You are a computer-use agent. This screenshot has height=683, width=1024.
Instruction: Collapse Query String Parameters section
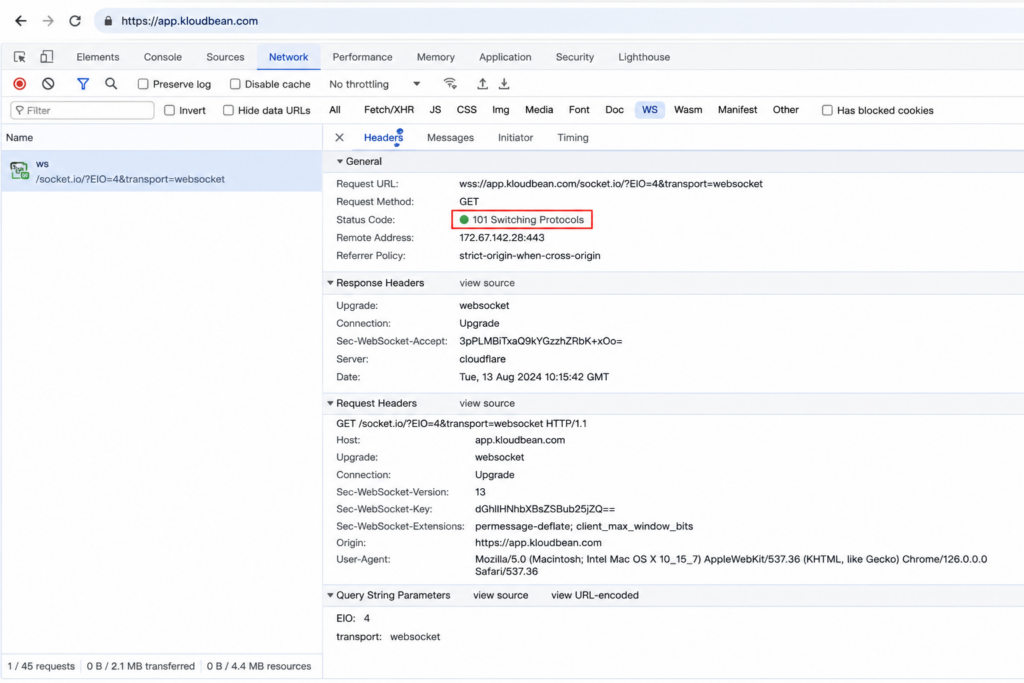[330, 595]
